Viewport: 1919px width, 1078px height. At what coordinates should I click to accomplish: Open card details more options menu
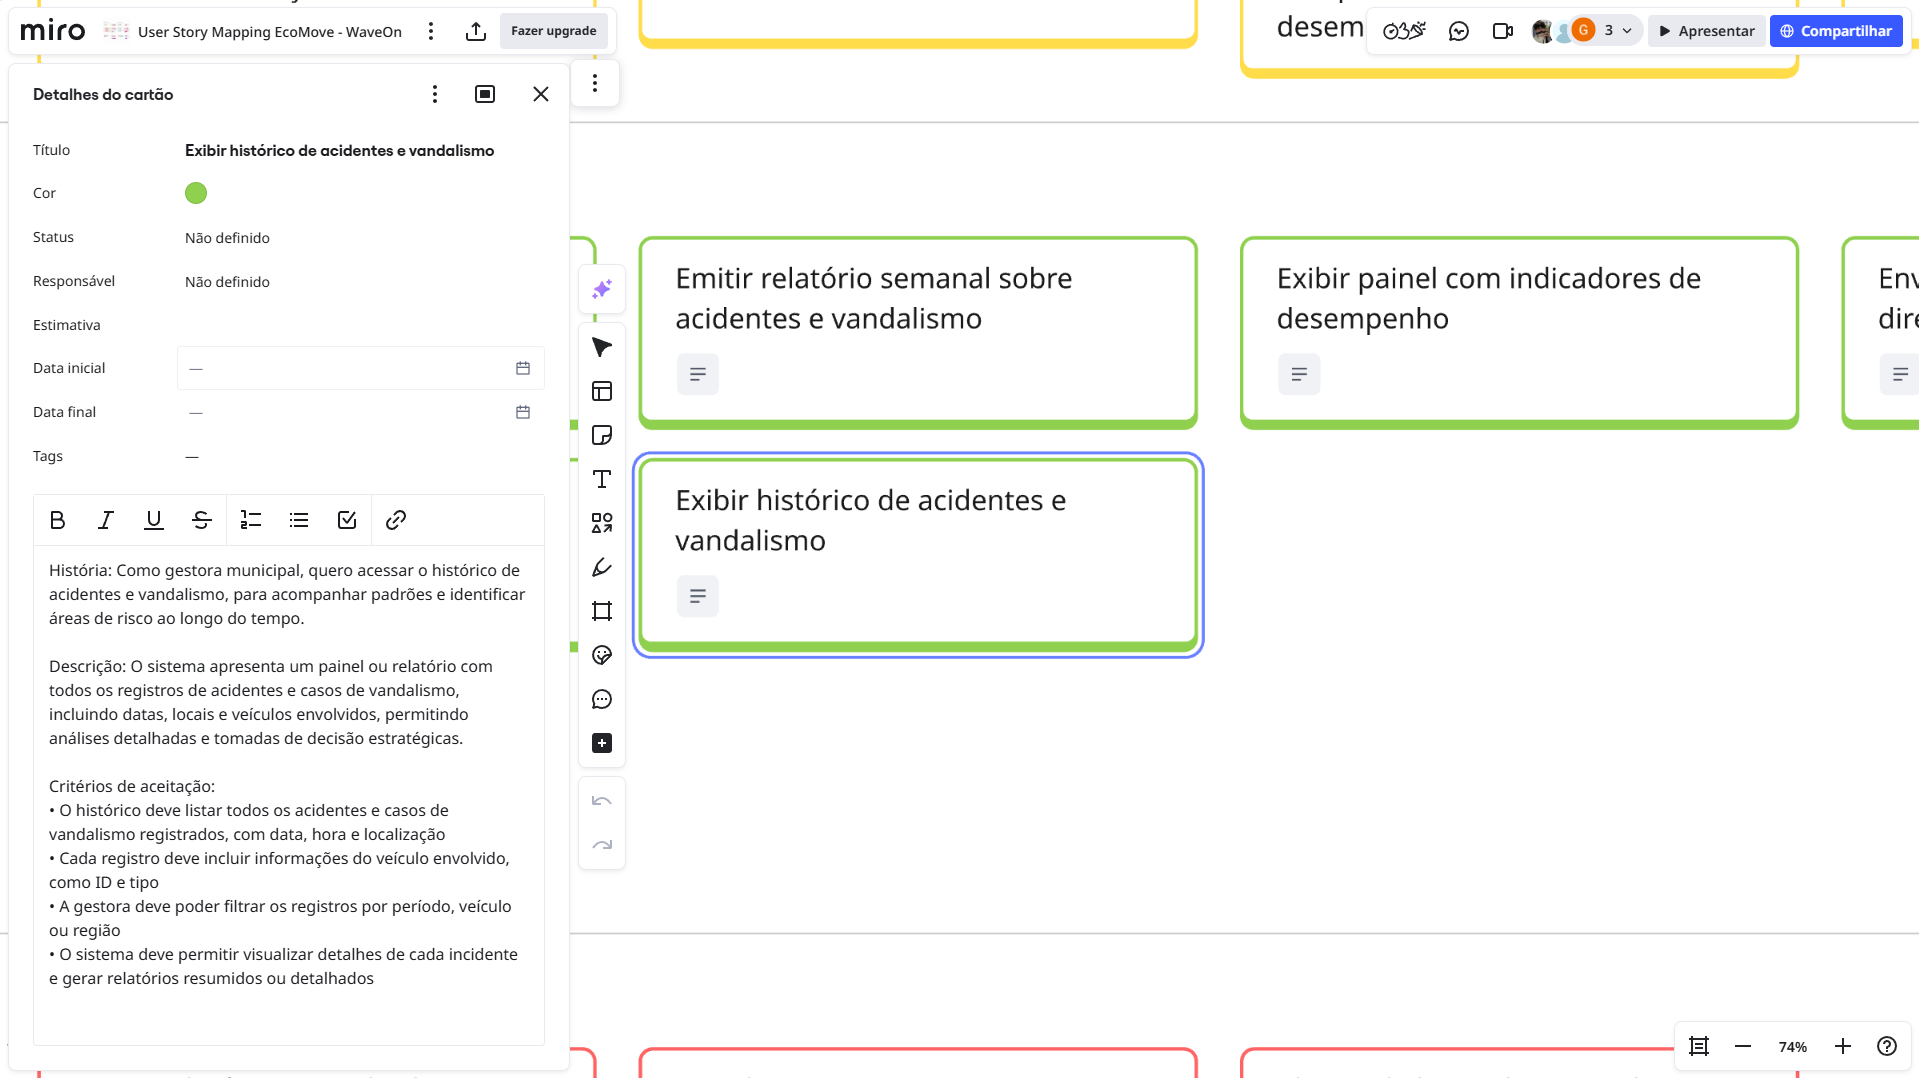pos(434,94)
